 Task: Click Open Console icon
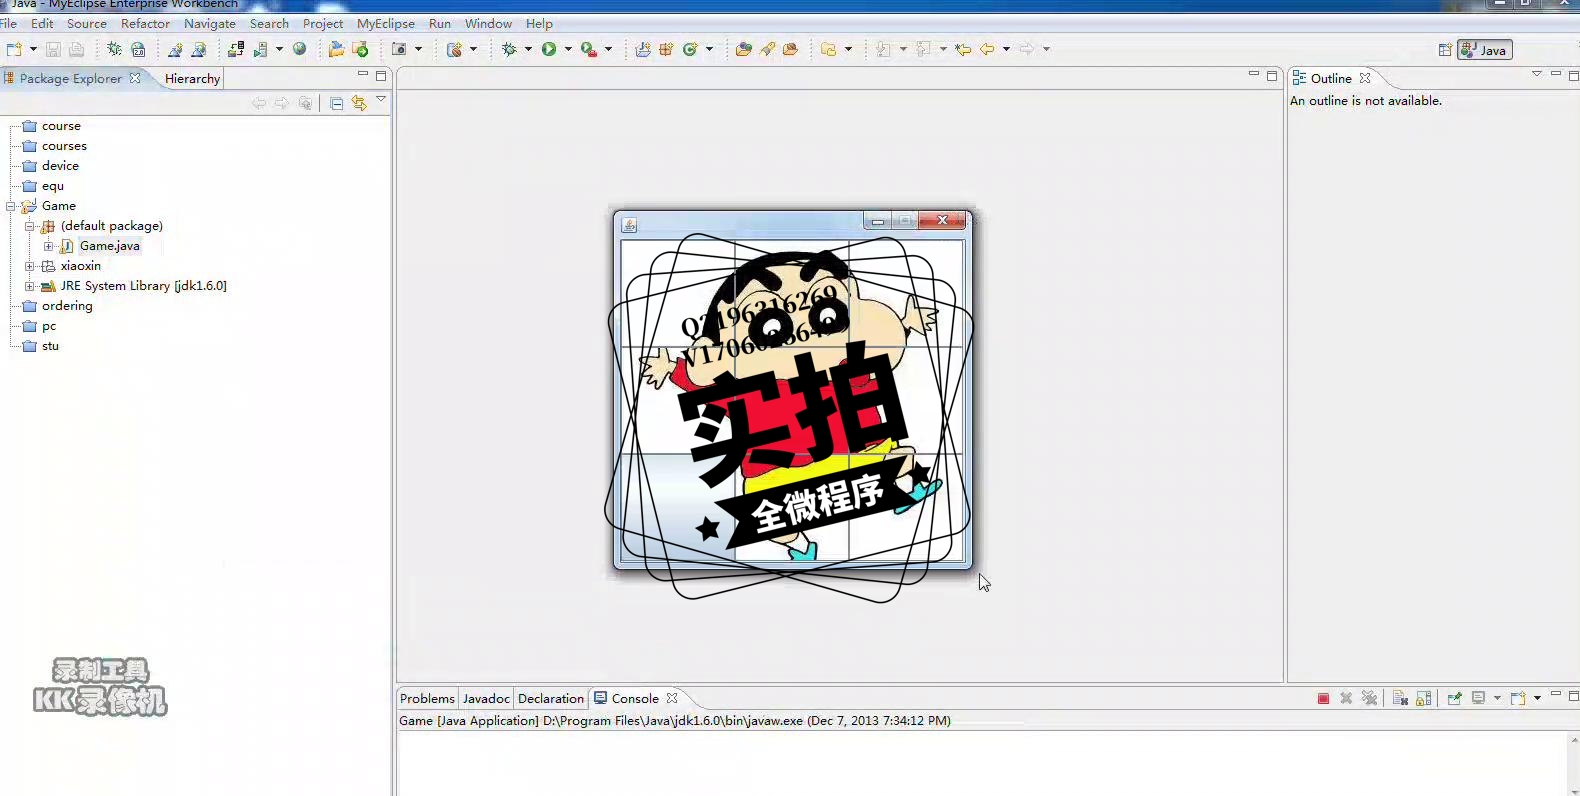pyautogui.click(x=1518, y=698)
